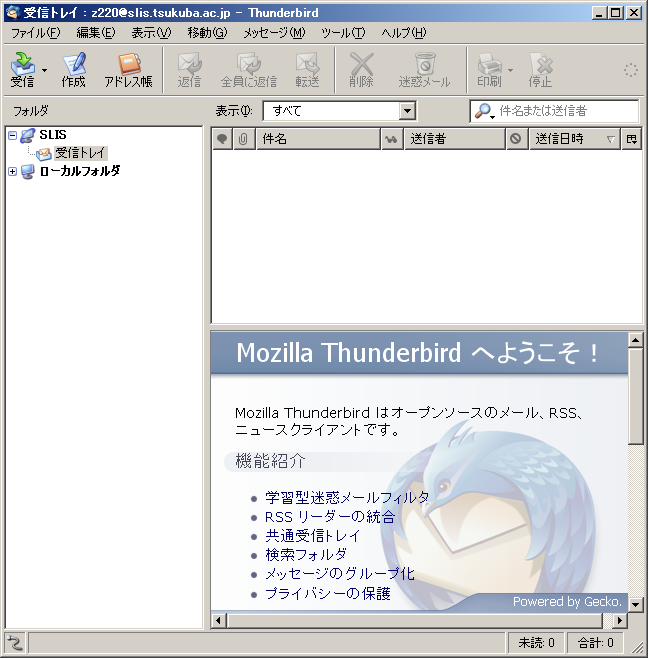Sort by junk status column icon
Image resolution: width=648 pixels, height=658 pixels.
click(516, 139)
